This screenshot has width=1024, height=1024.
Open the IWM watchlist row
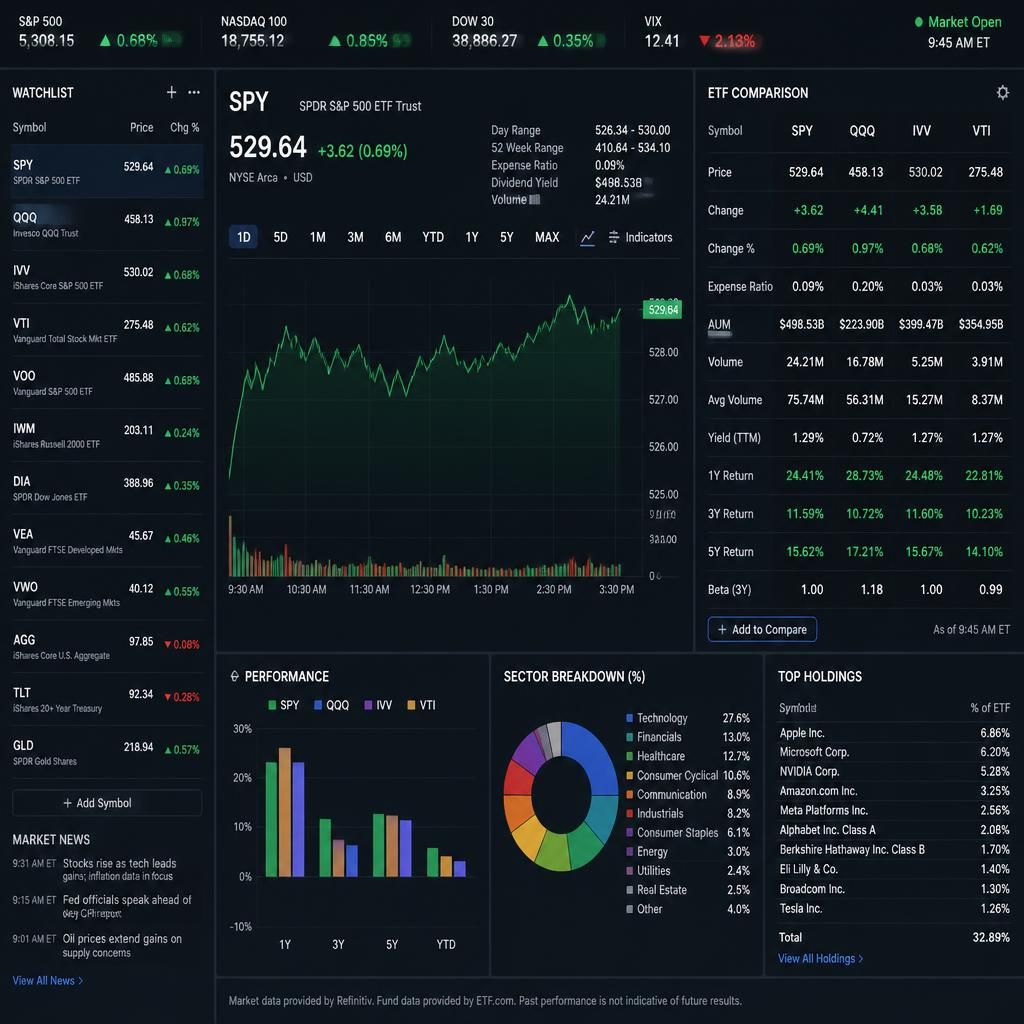[107, 436]
